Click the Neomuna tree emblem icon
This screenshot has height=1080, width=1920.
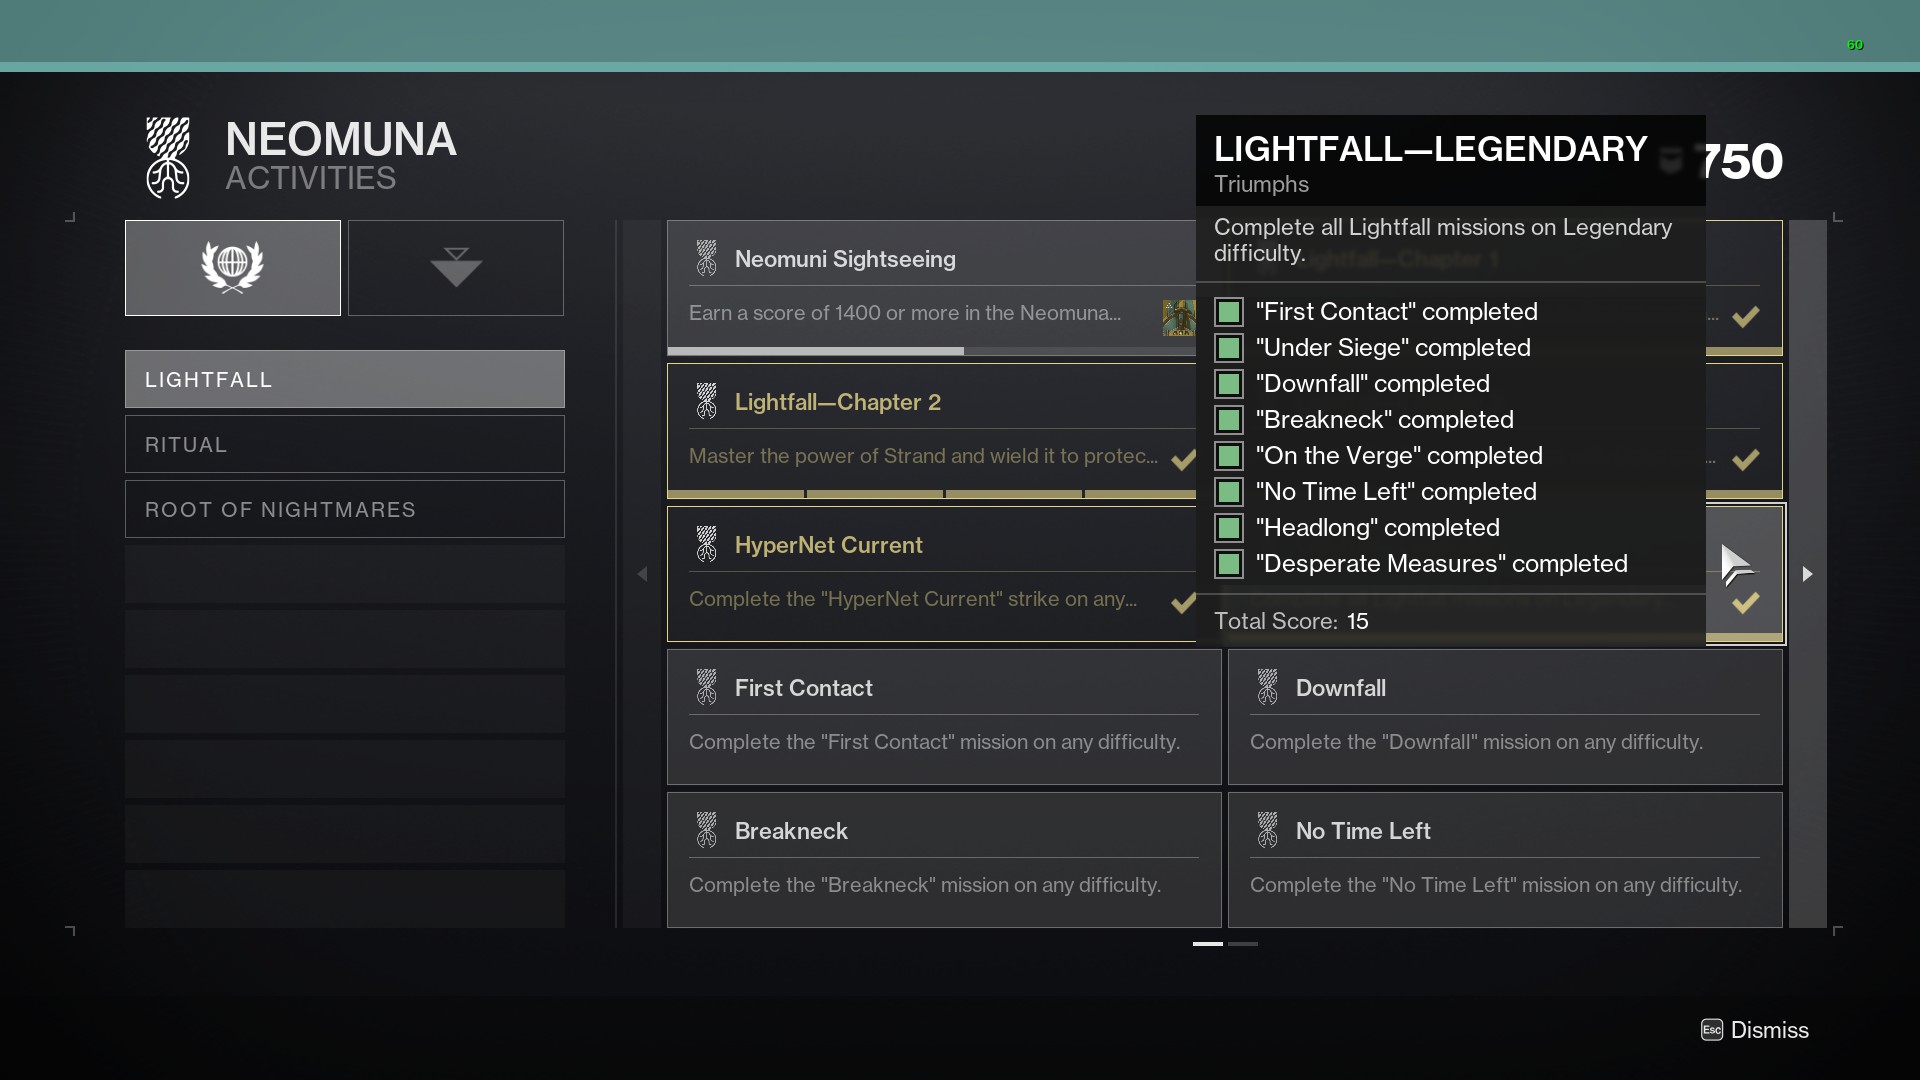point(168,158)
